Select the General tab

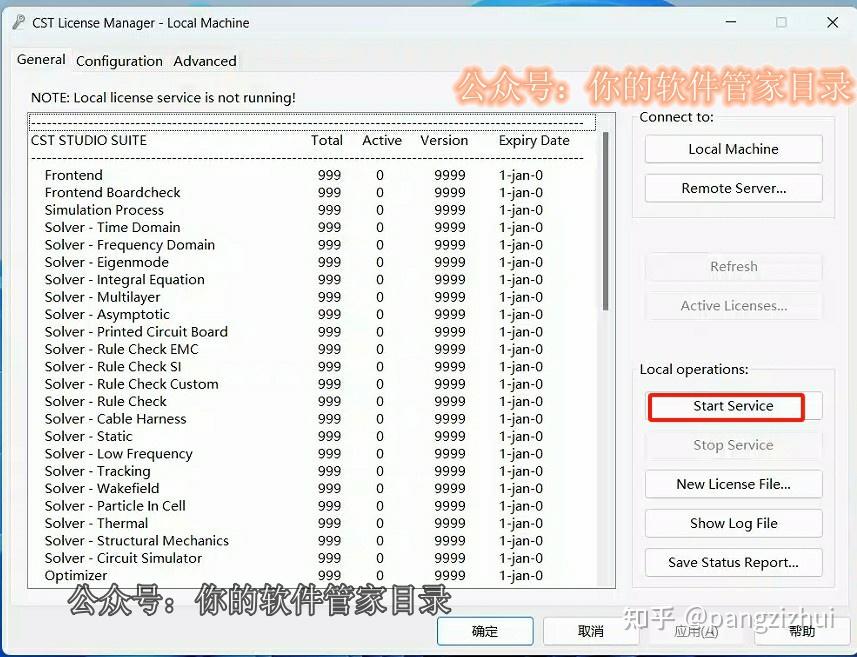40,60
